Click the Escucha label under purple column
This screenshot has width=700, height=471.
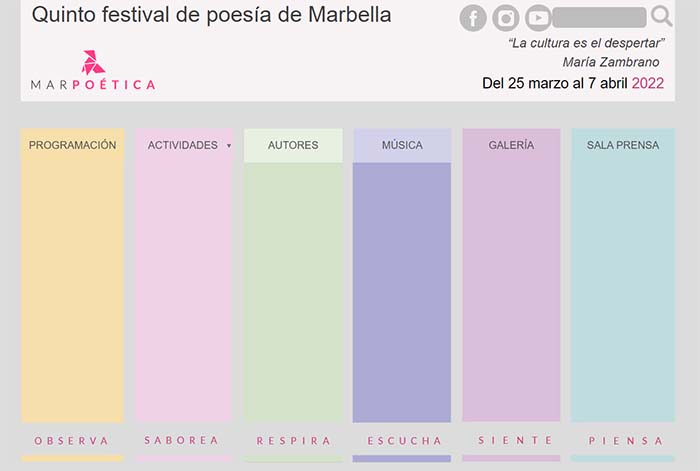coord(404,441)
